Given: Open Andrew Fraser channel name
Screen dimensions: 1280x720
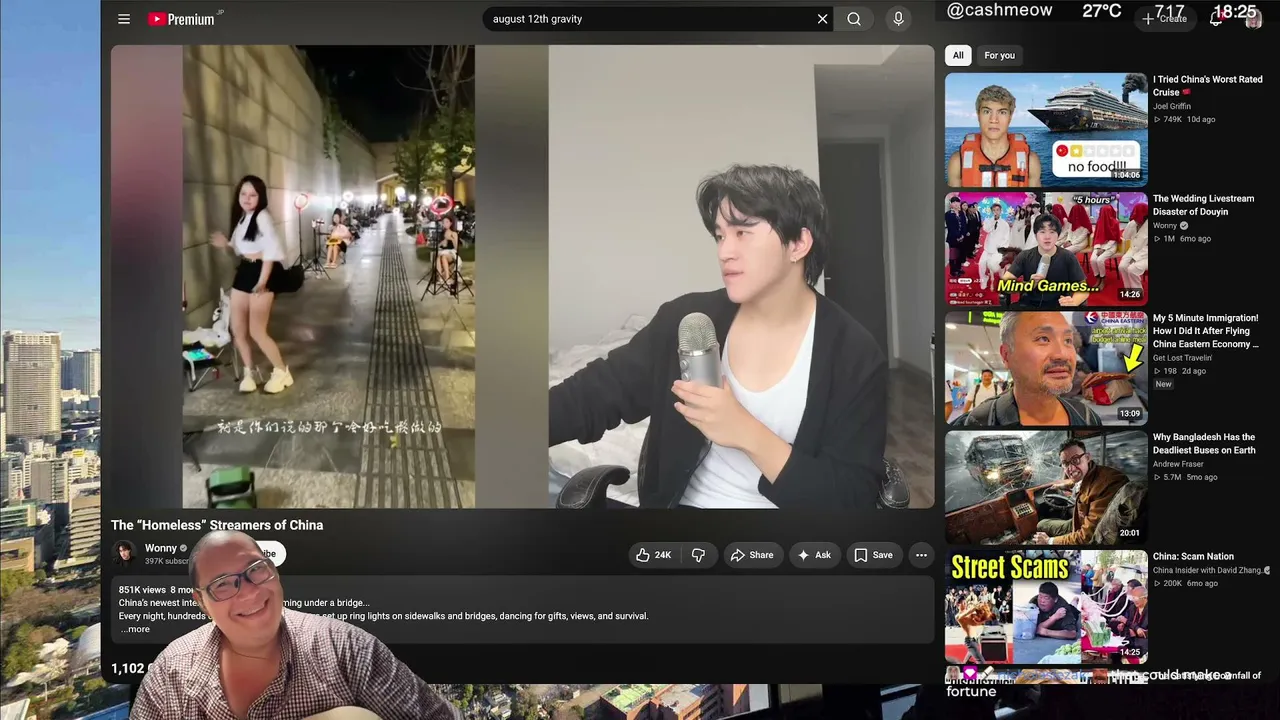Looking at the screenshot, I should (1179, 464).
